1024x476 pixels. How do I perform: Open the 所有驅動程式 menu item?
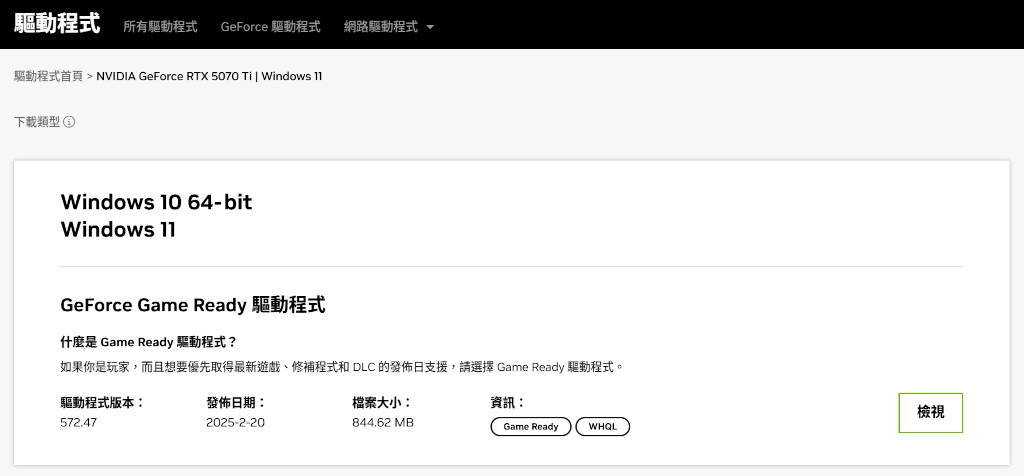160,27
